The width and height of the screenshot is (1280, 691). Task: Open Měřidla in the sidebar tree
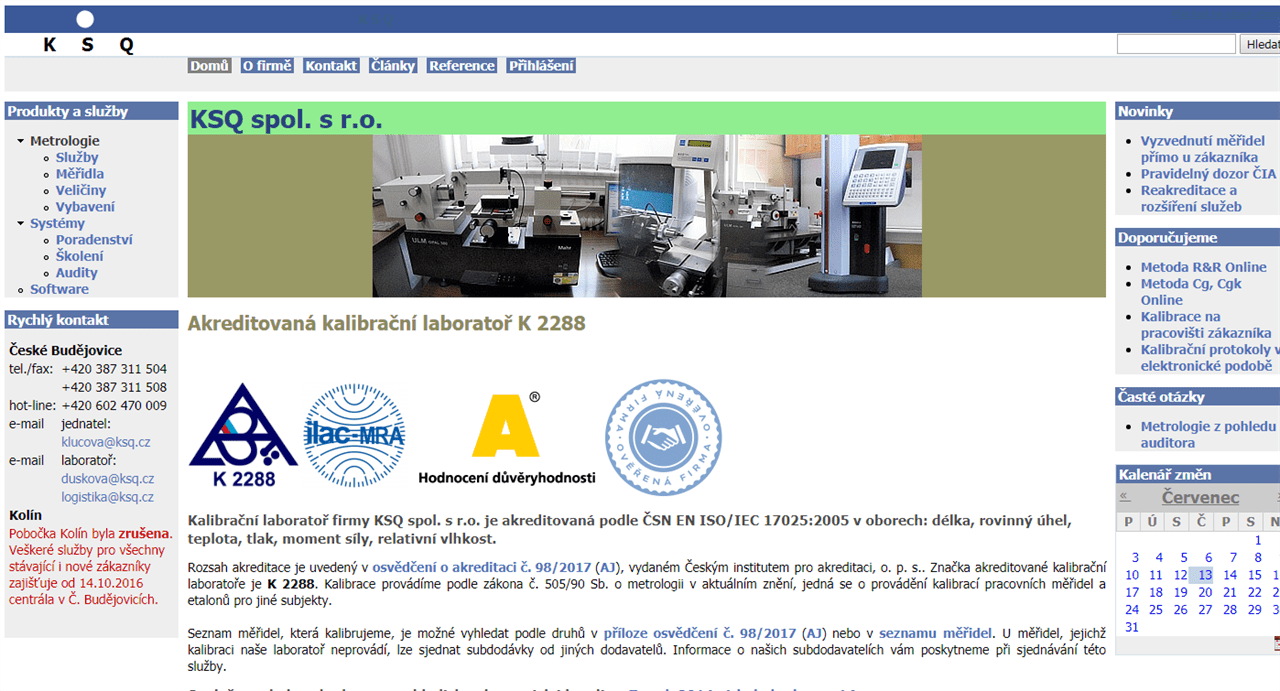tap(80, 174)
